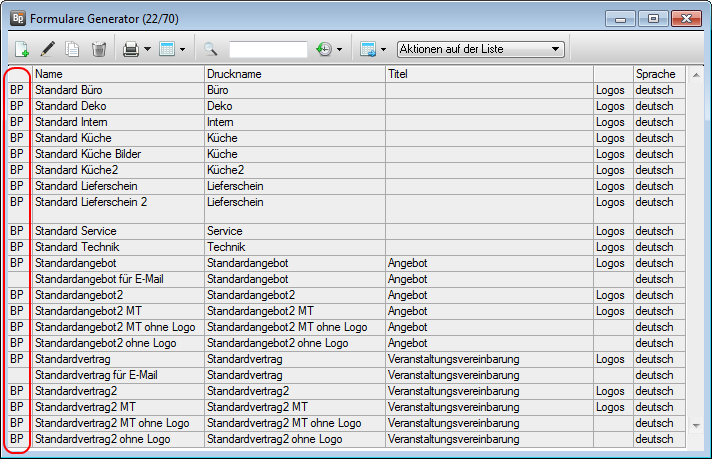Click the table layout icon
This screenshot has width=712, height=459.
[x=167, y=49]
